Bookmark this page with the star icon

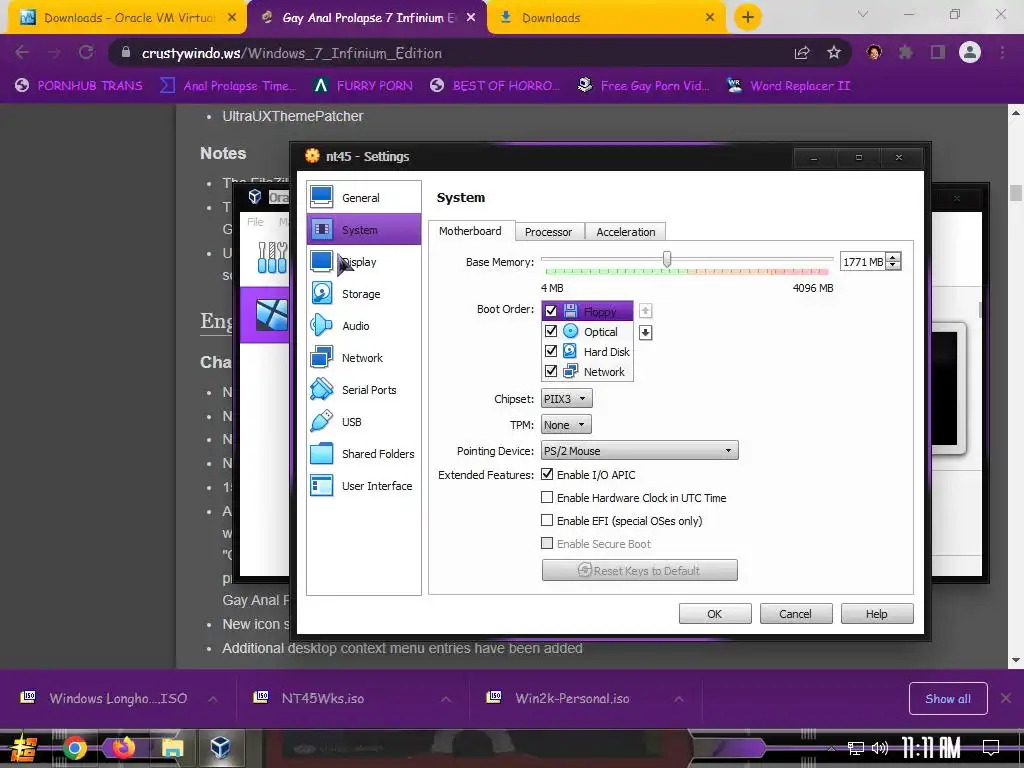click(834, 53)
